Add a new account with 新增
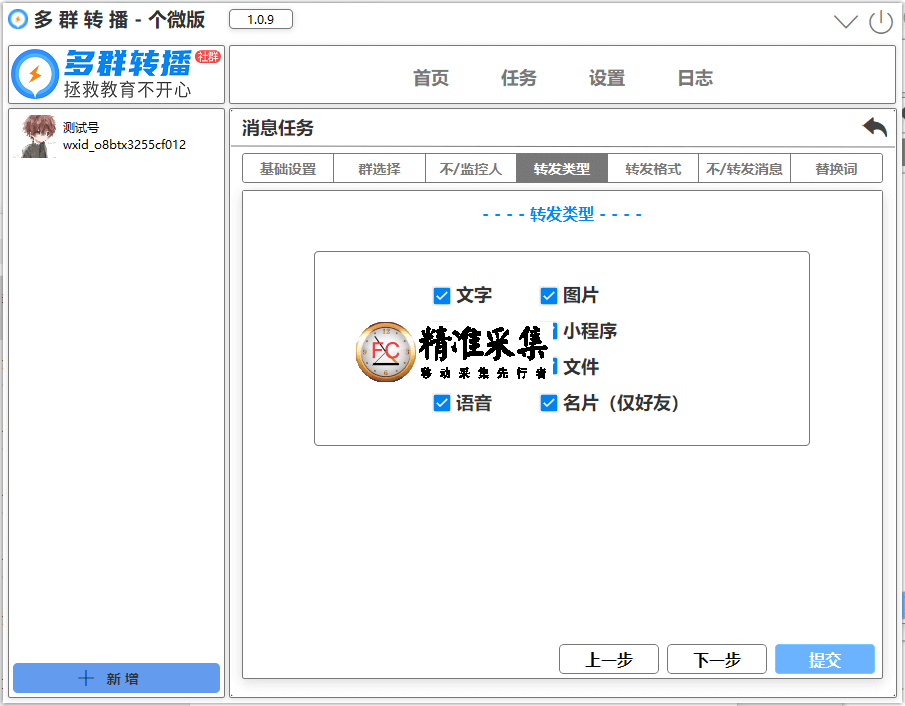The width and height of the screenshot is (905, 706). click(x=117, y=678)
